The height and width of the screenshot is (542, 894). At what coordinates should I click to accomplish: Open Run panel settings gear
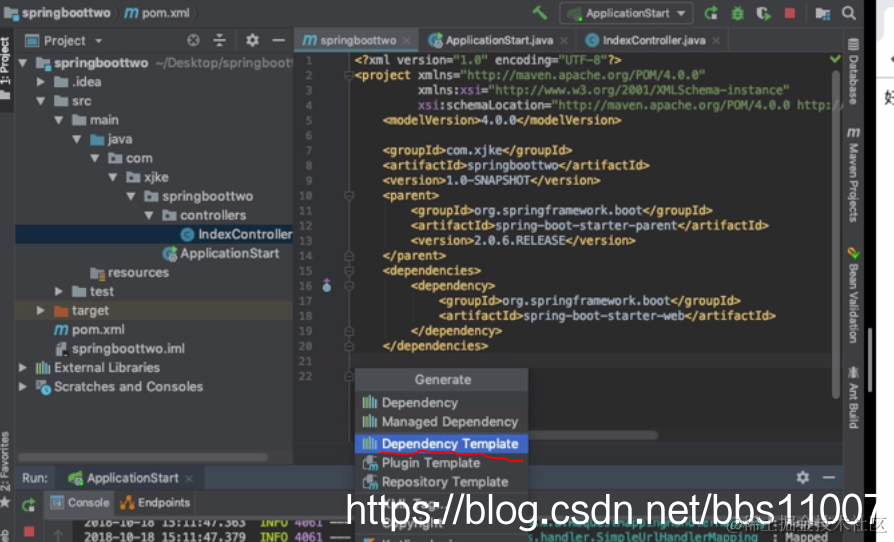(803, 478)
